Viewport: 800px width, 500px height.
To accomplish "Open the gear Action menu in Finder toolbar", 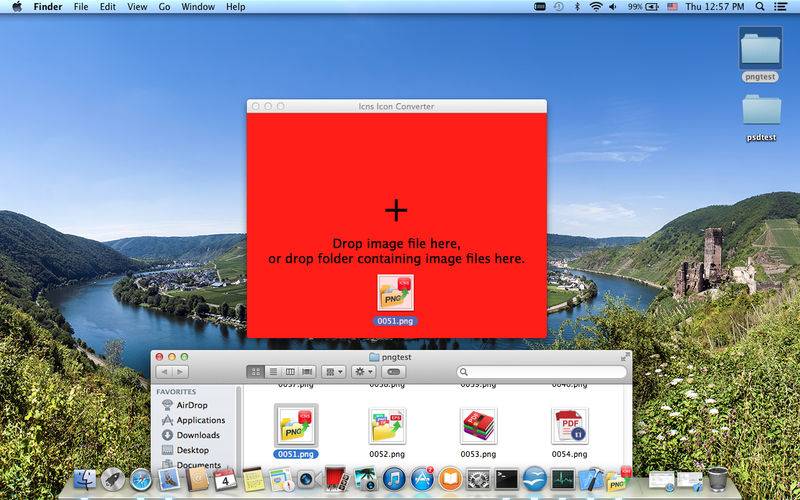I will click(364, 372).
